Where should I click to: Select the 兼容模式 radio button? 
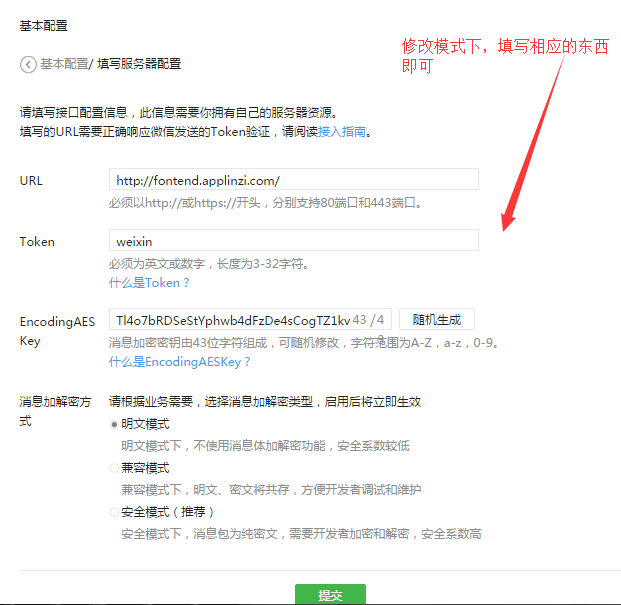click(x=114, y=468)
